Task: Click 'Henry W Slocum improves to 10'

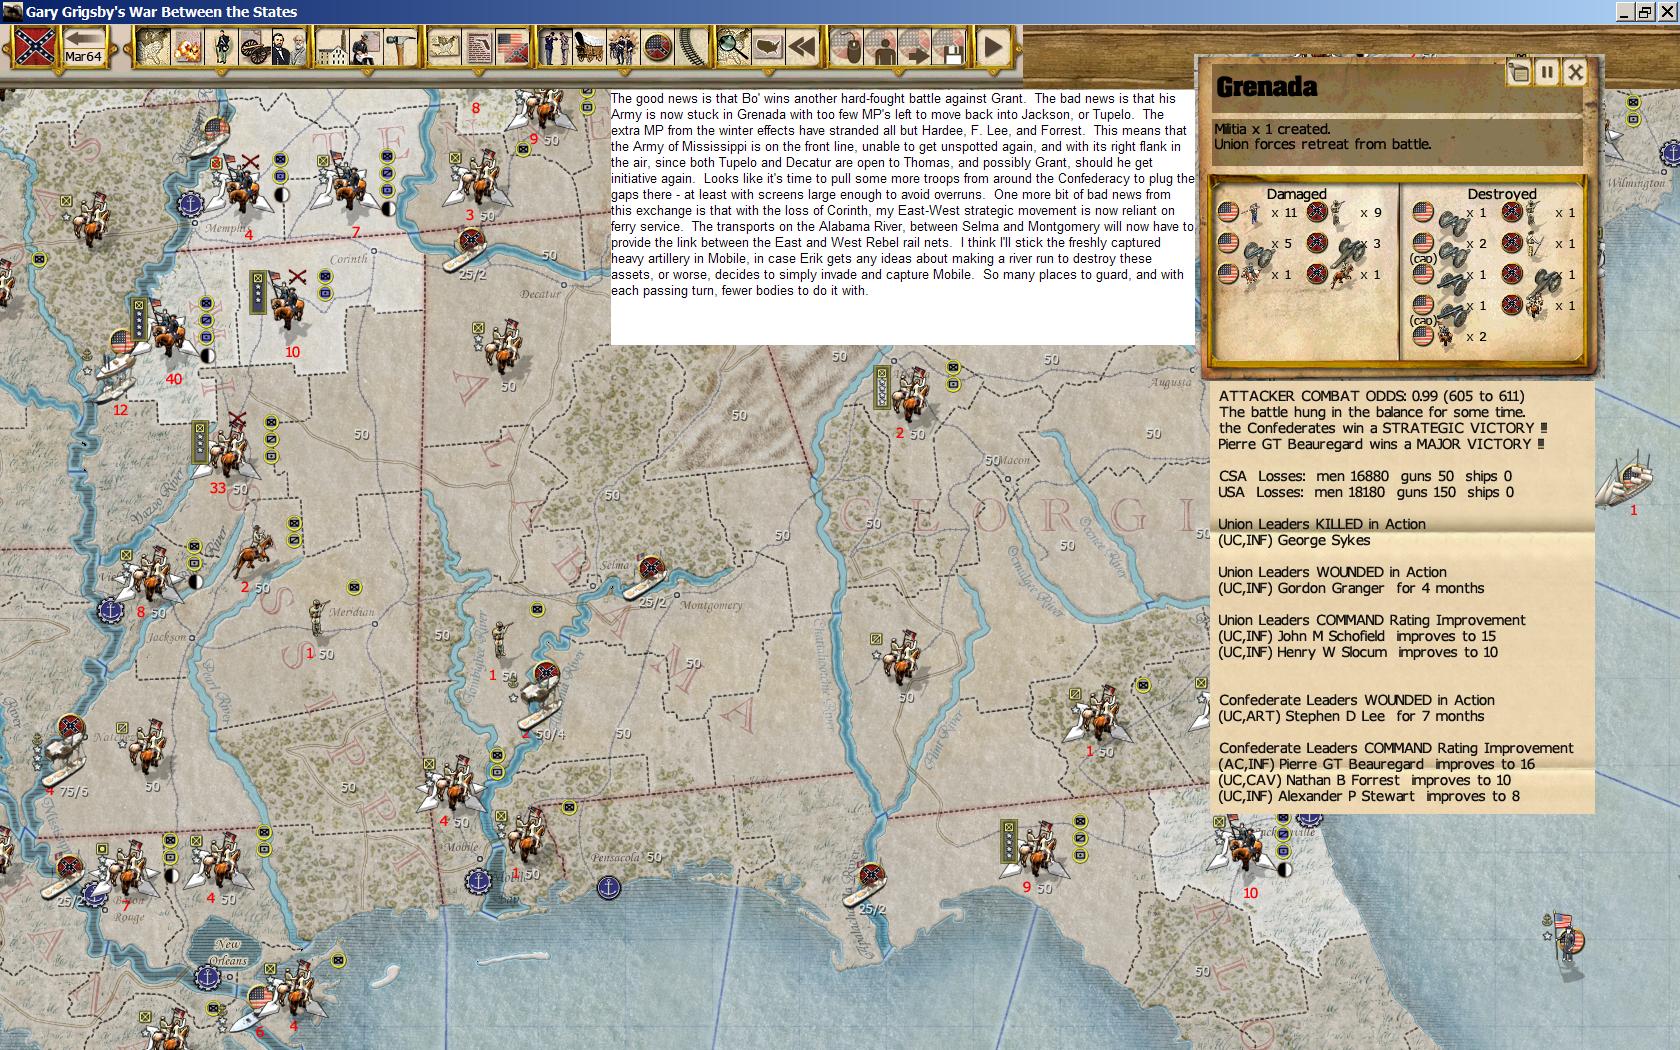Action: click(x=1358, y=652)
